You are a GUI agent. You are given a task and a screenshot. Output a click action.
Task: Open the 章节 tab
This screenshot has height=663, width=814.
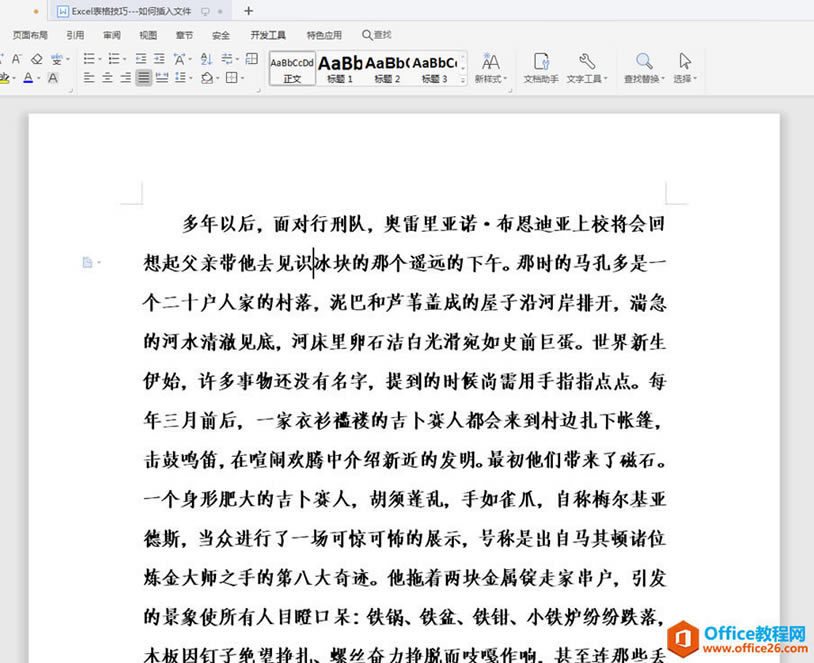(184, 35)
